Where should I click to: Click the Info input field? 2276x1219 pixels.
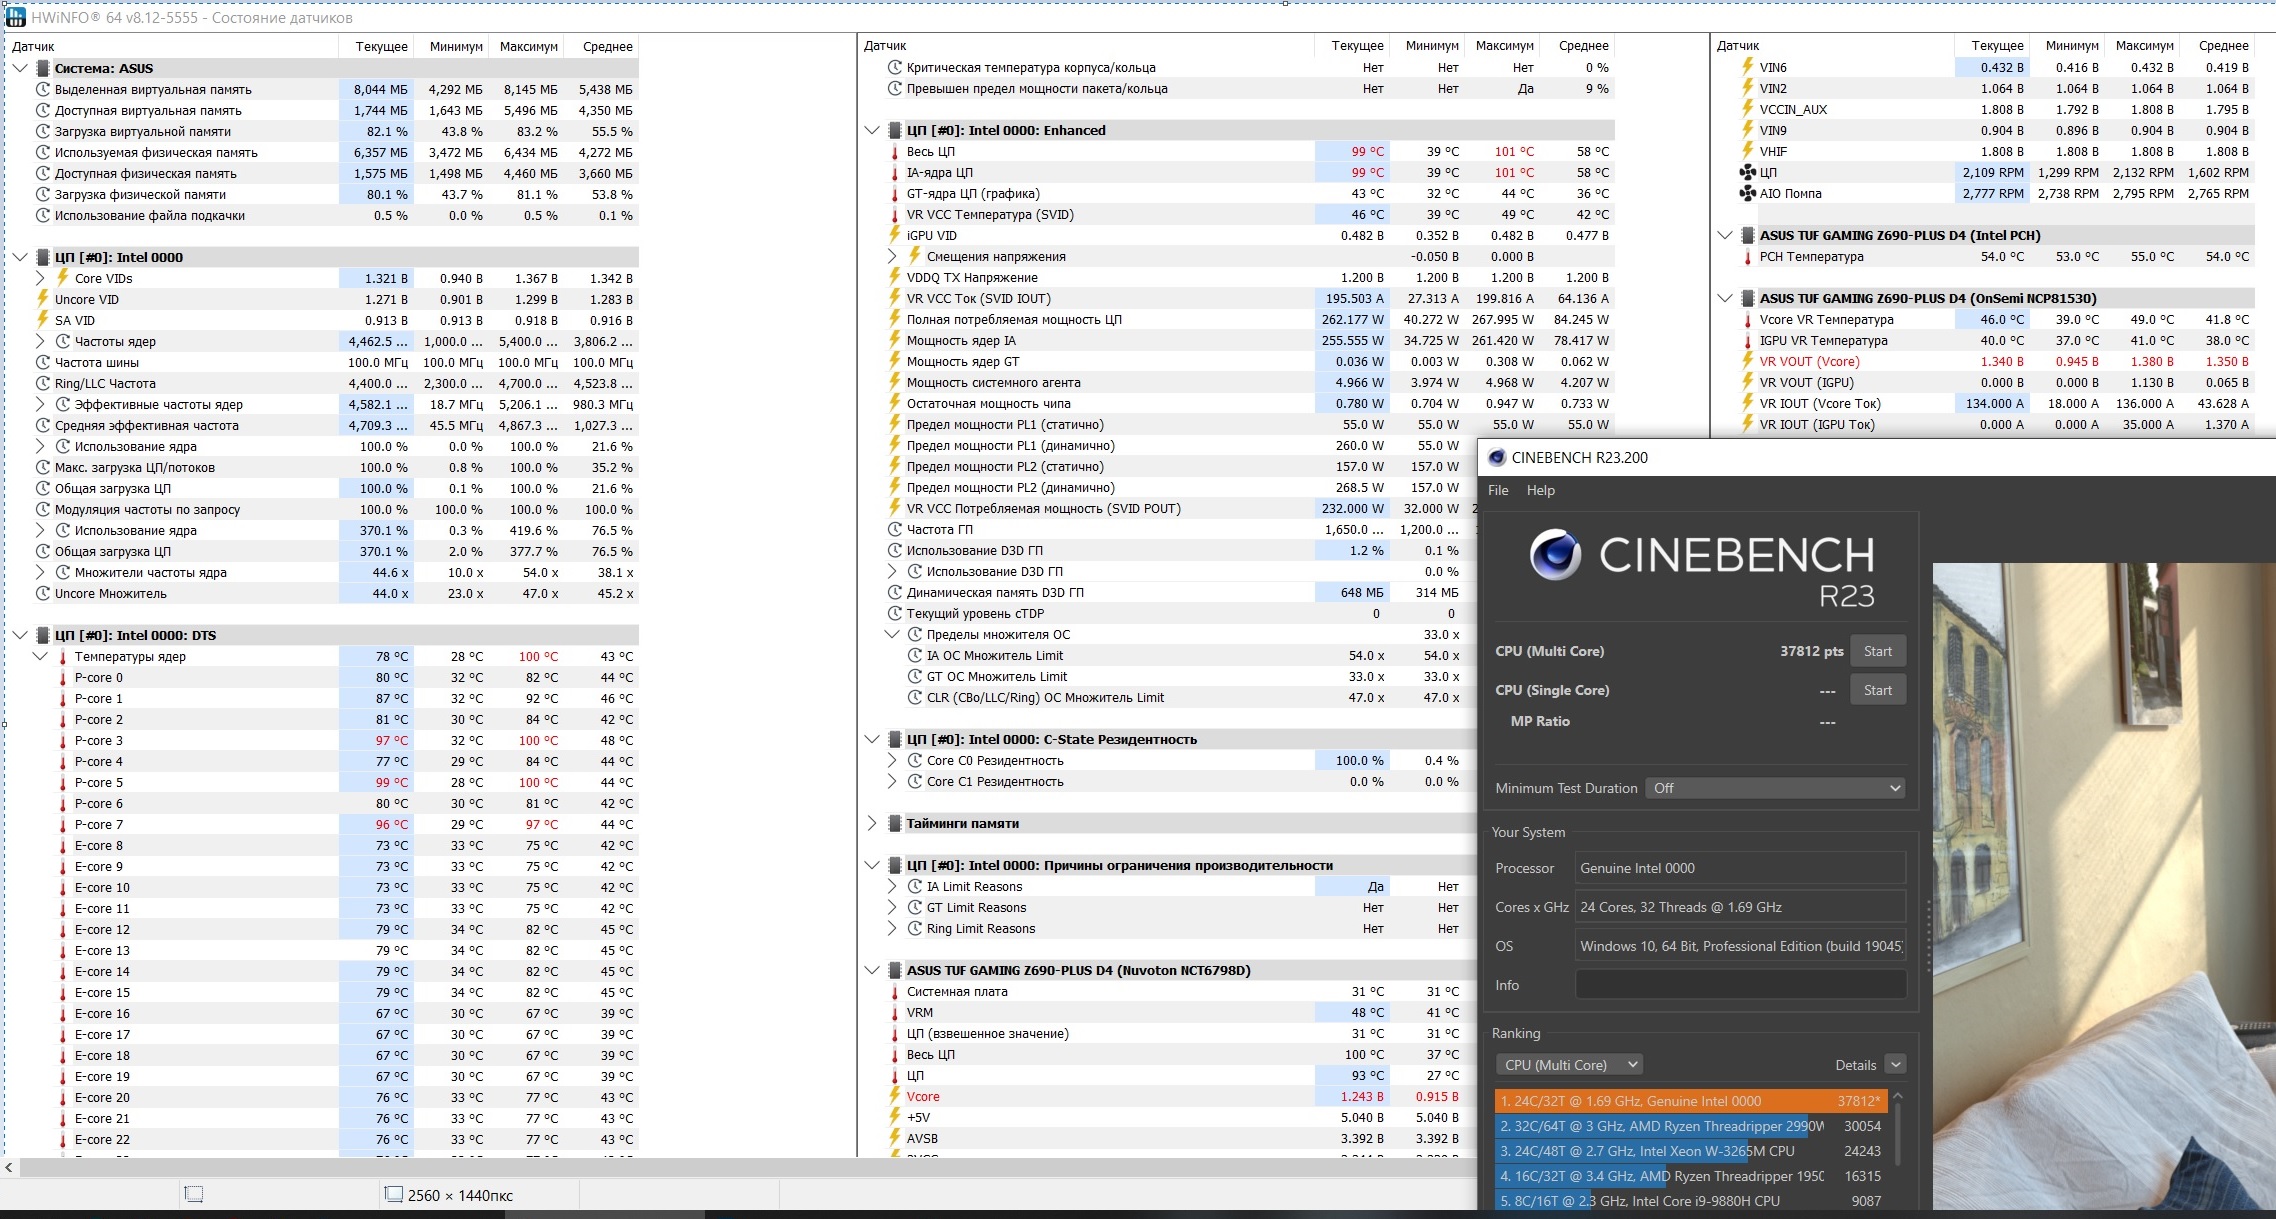pyautogui.click(x=1740, y=985)
